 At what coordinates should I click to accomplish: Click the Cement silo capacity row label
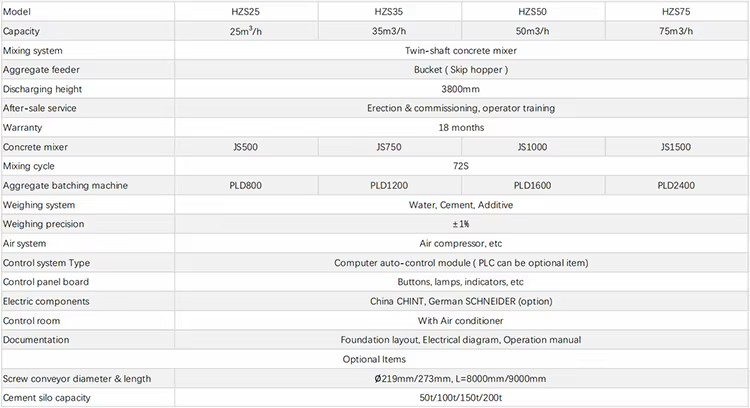(46, 398)
